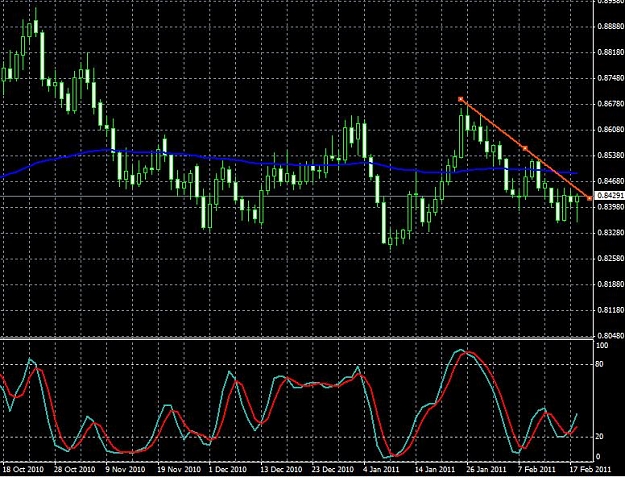Click the 4 Jan 2011 date label
This screenshot has width=625, height=477.
tap(383, 469)
